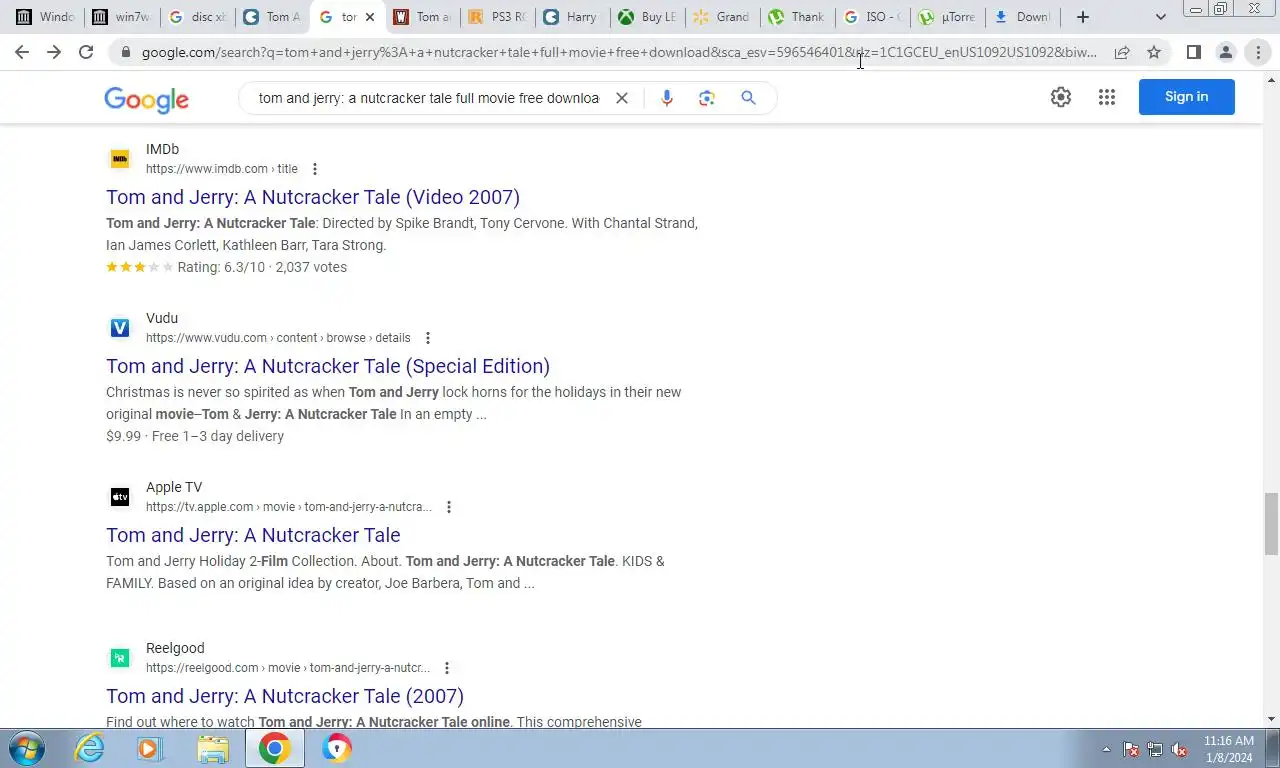Click the Chrome icon on the taskbar
Viewport: 1280px width, 768px height.
point(274,748)
